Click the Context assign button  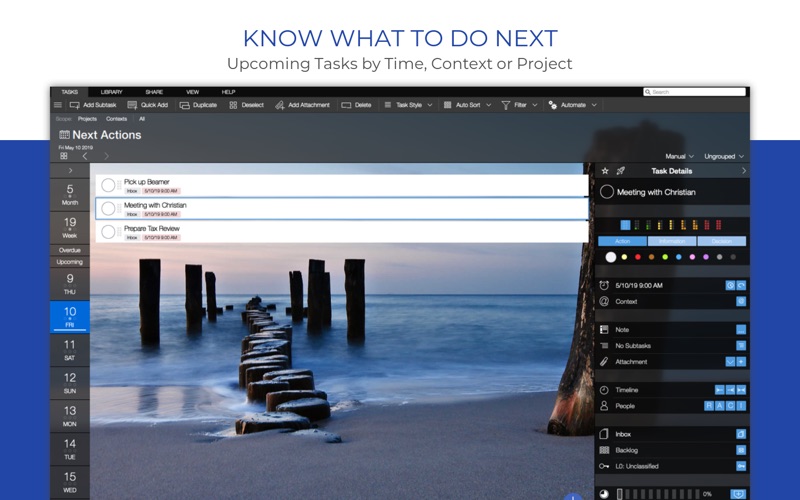pyautogui.click(x=741, y=302)
